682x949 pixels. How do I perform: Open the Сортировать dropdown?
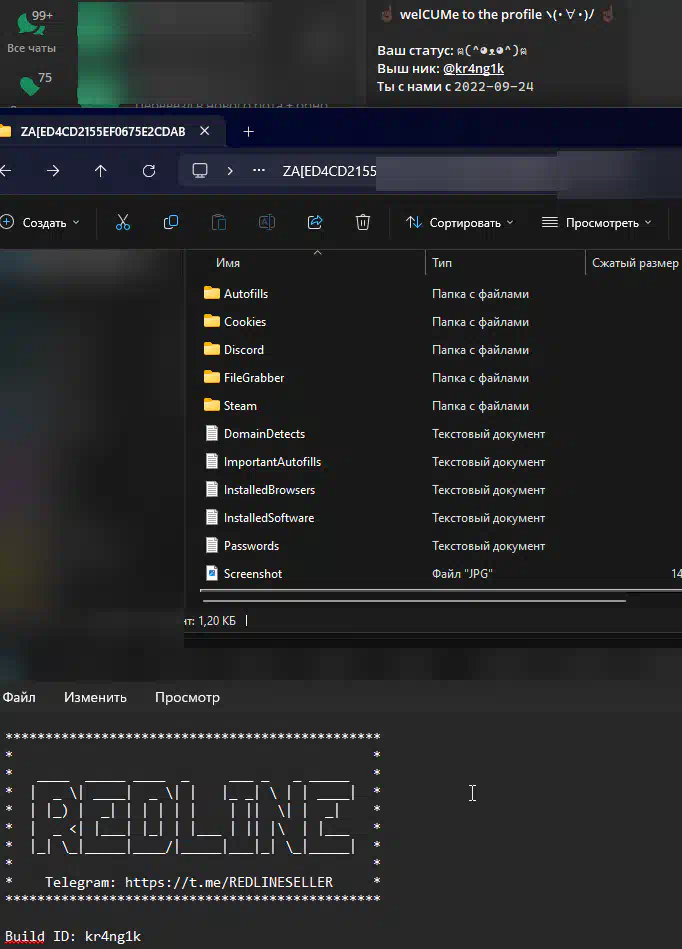(460, 223)
